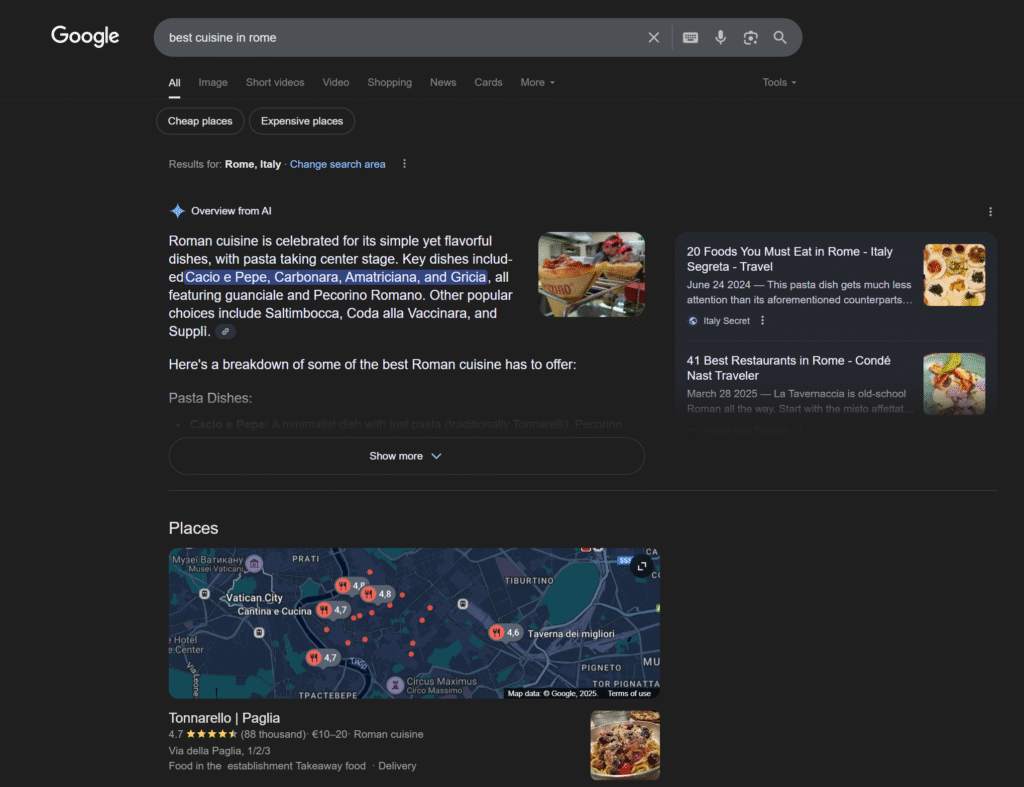Open the Cards tab
This screenshot has height=787, width=1024.
(x=488, y=82)
